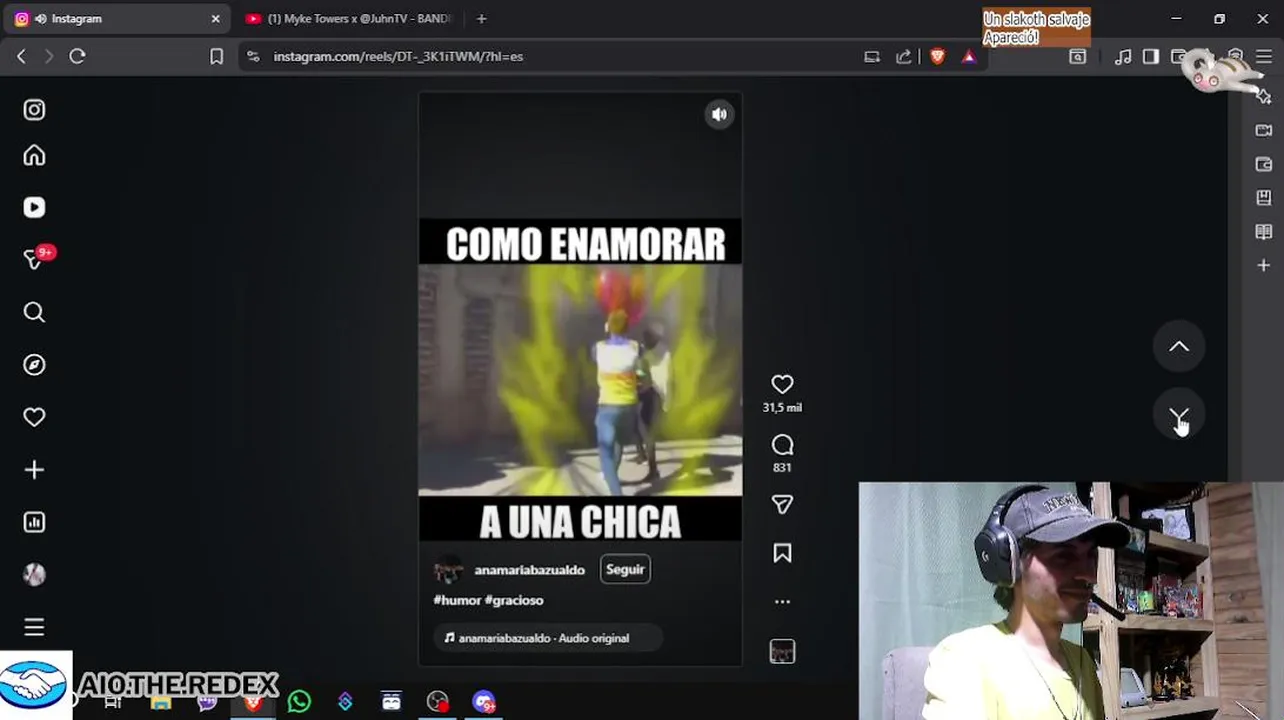
Task: Open bookmarks panel in the browser sidebar
Action: (1264, 198)
